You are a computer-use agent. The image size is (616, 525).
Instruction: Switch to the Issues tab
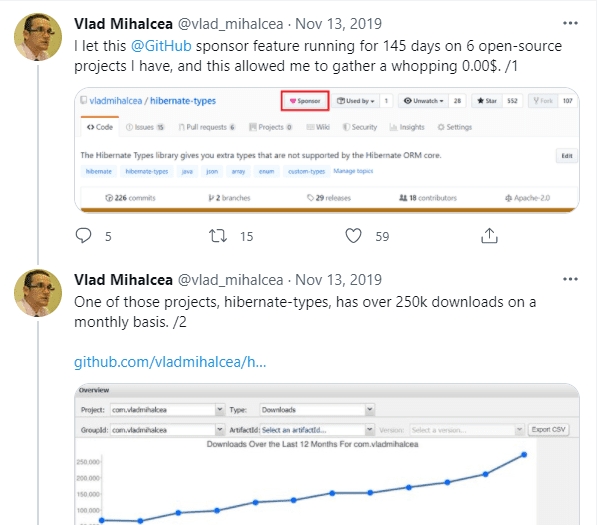(145, 127)
